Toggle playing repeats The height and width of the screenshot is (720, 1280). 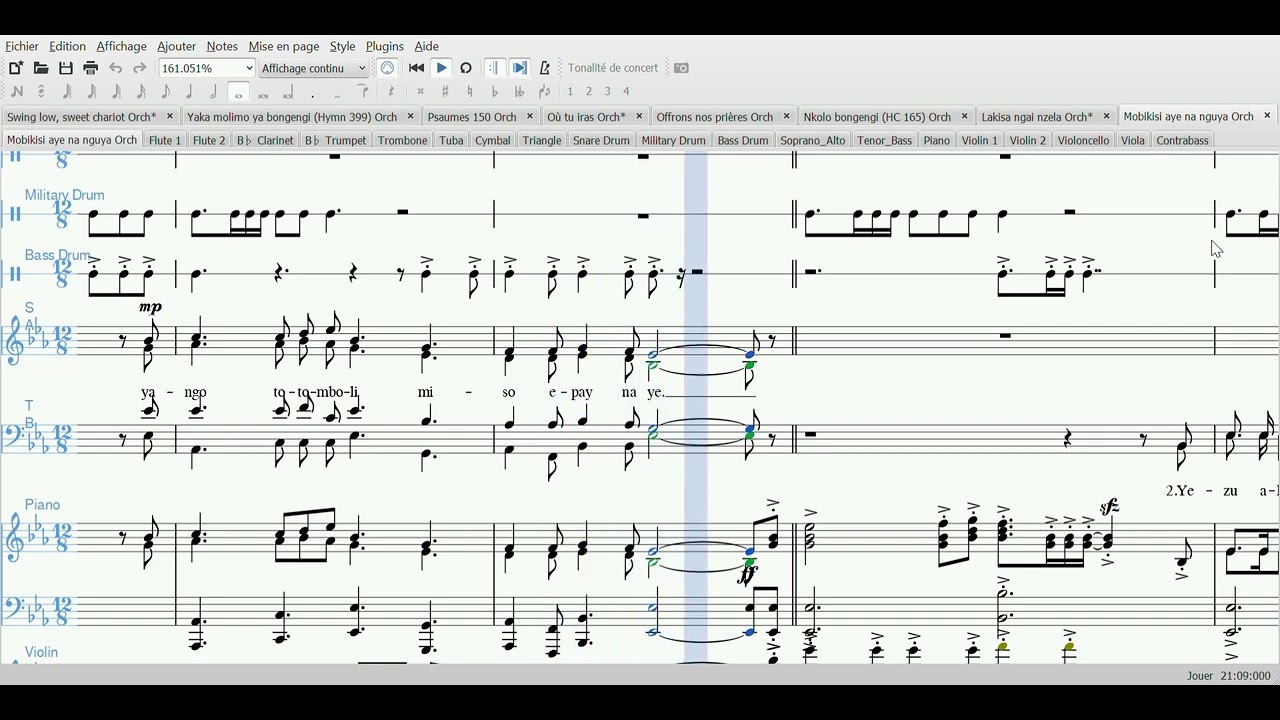click(x=493, y=68)
